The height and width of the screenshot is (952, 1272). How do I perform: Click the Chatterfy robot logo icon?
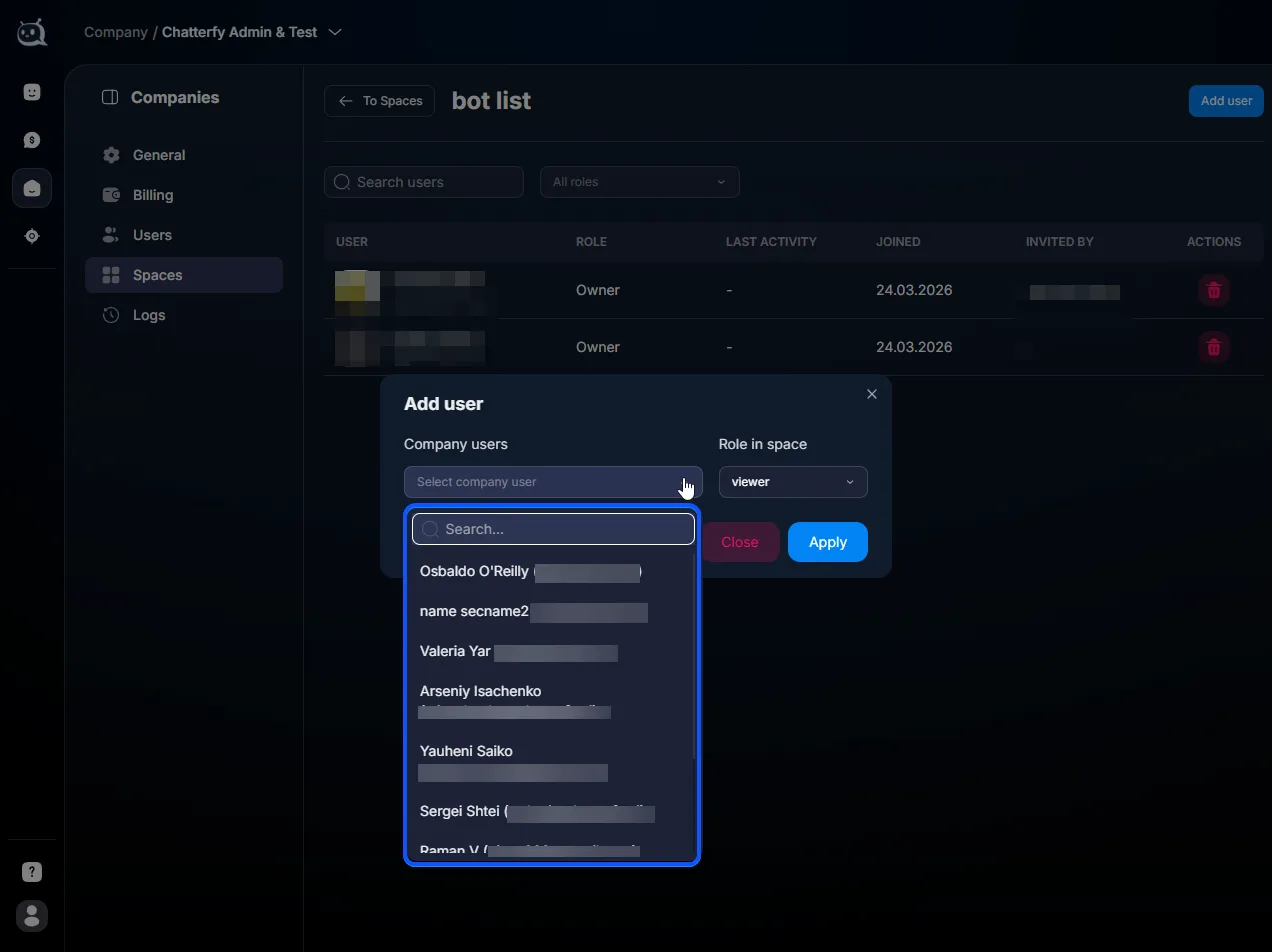pos(32,33)
